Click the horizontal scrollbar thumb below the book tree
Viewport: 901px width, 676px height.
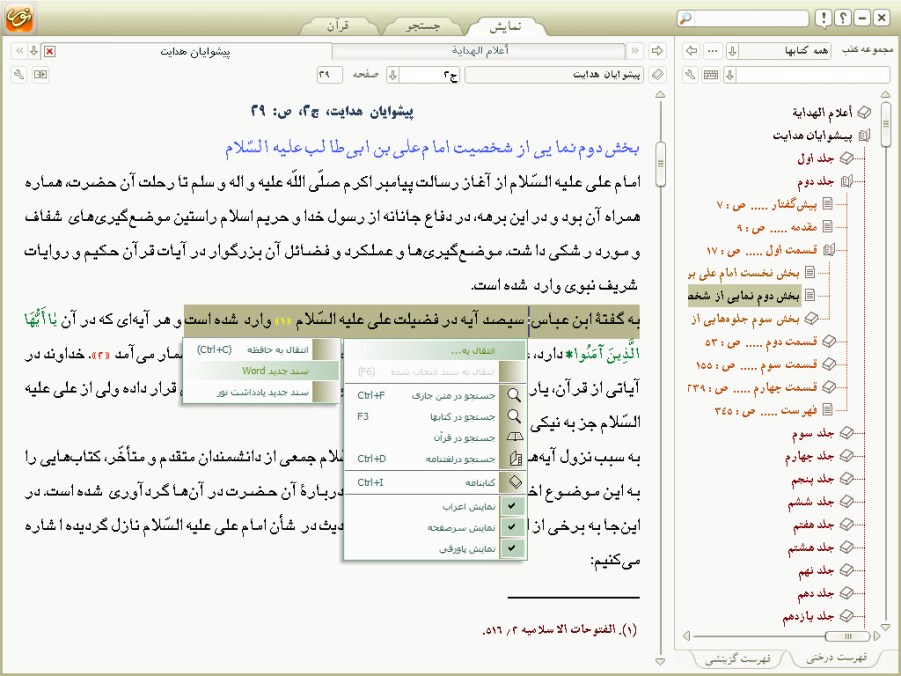(x=848, y=636)
